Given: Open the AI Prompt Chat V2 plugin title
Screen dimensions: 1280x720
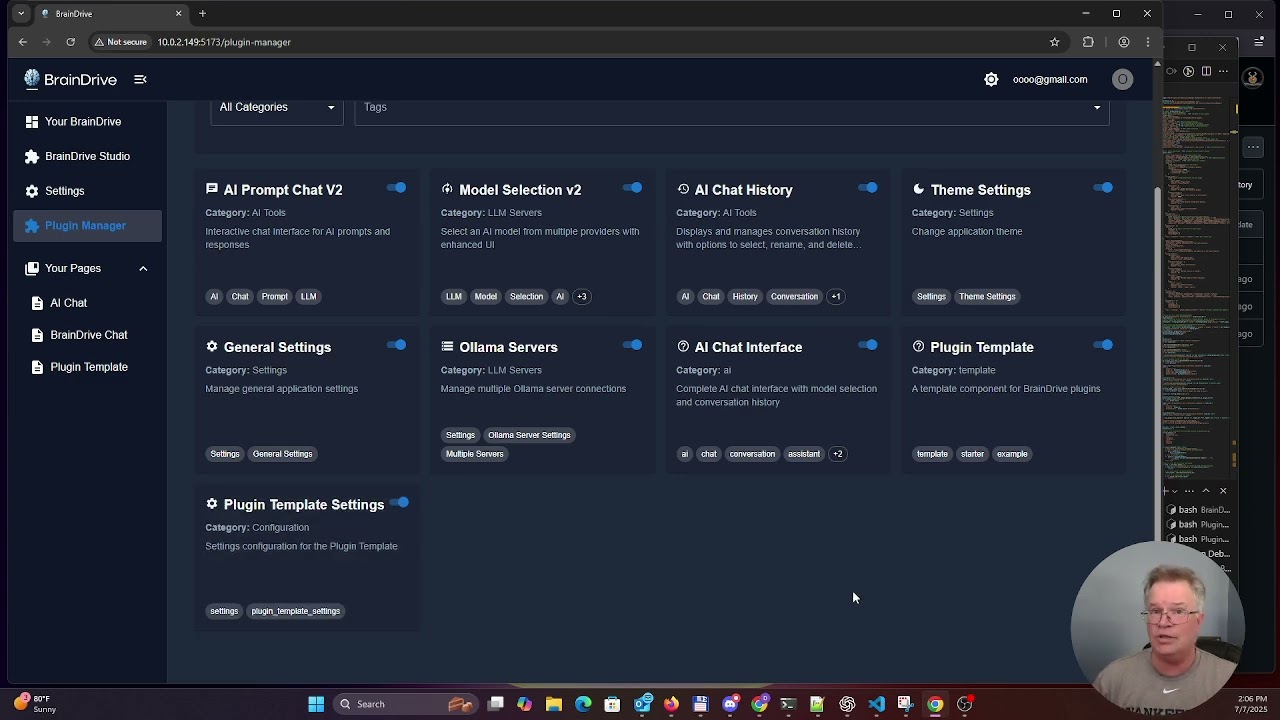Looking at the screenshot, I should click(x=283, y=190).
